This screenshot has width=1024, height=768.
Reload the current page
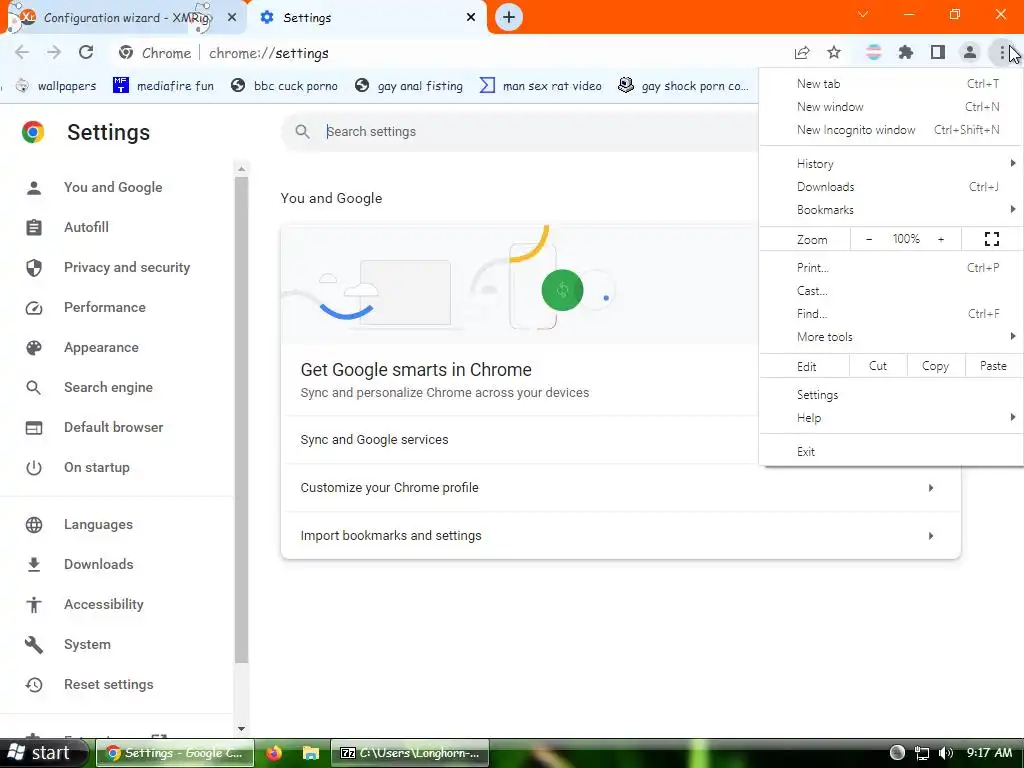86,52
